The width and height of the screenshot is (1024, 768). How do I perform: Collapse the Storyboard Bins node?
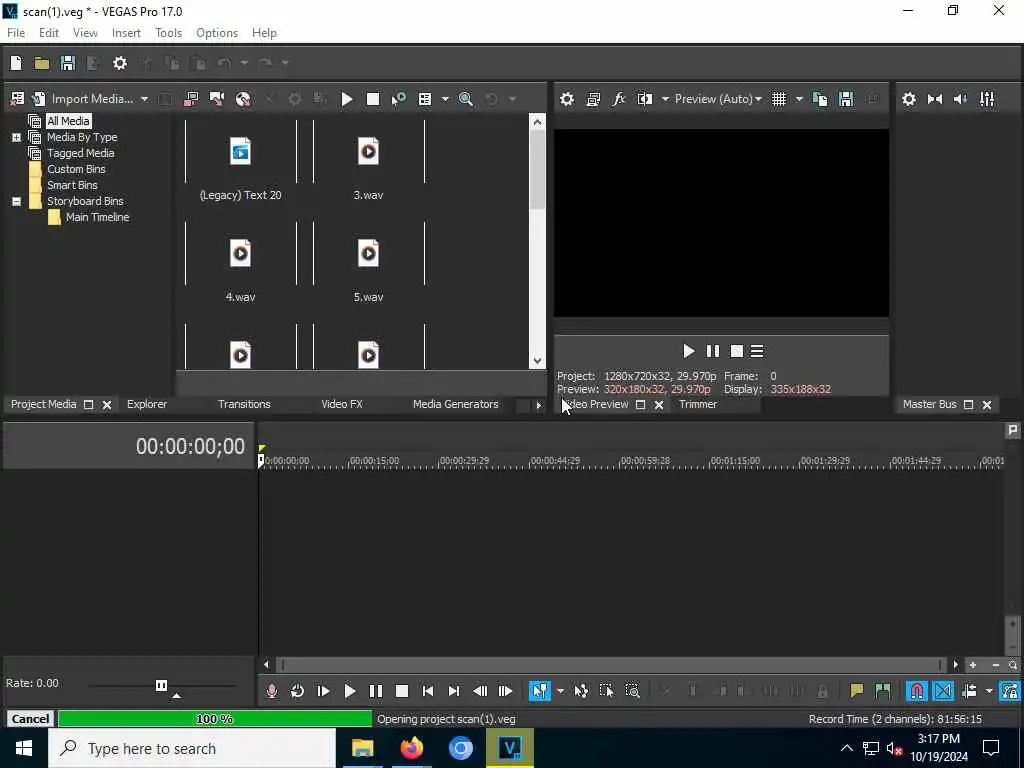coord(16,201)
